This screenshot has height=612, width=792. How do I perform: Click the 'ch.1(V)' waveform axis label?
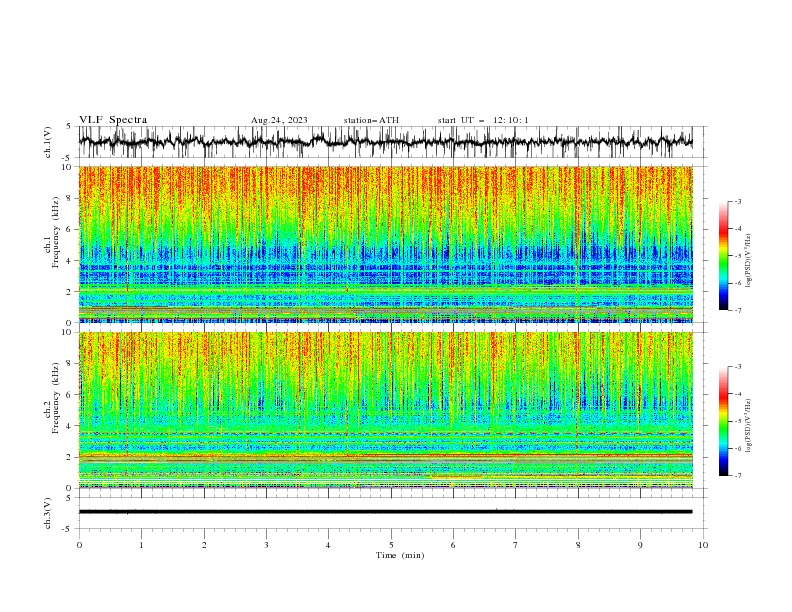48,142
